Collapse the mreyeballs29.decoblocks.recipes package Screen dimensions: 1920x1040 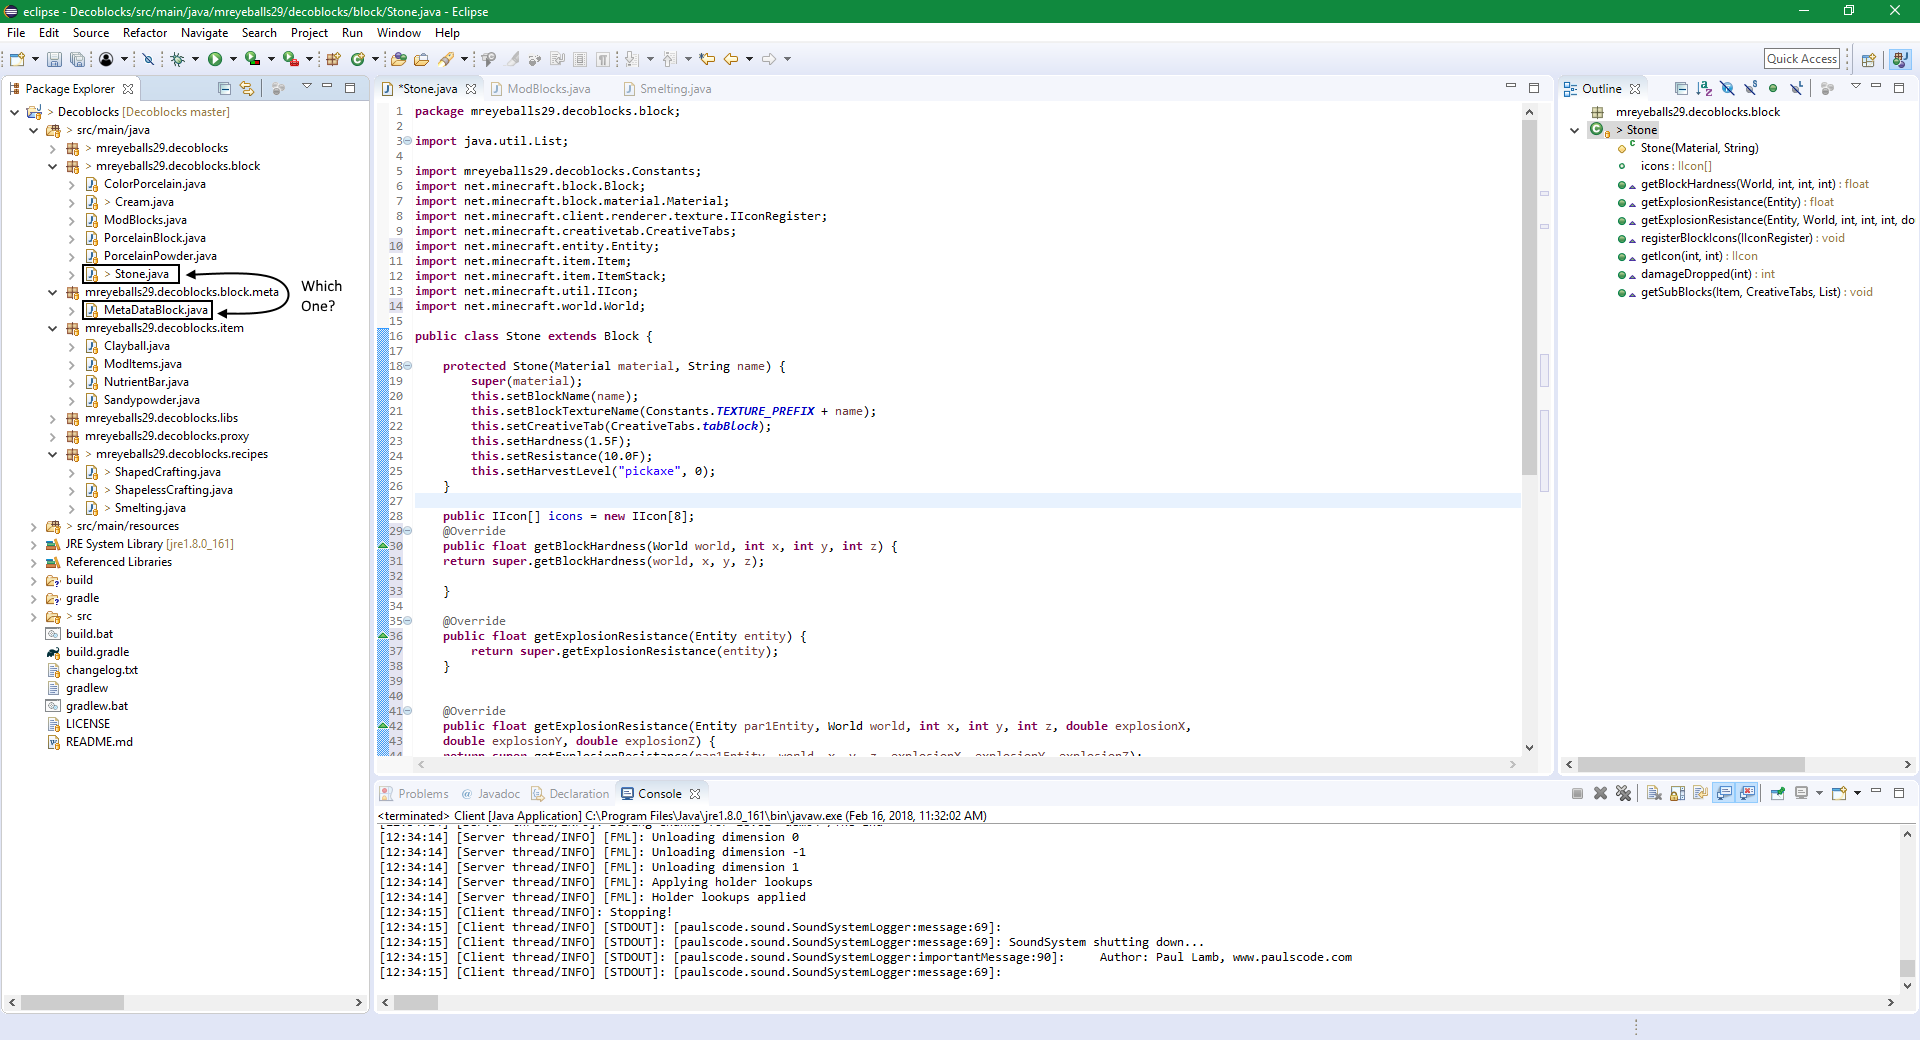pyautogui.click(x=53, y=454)
